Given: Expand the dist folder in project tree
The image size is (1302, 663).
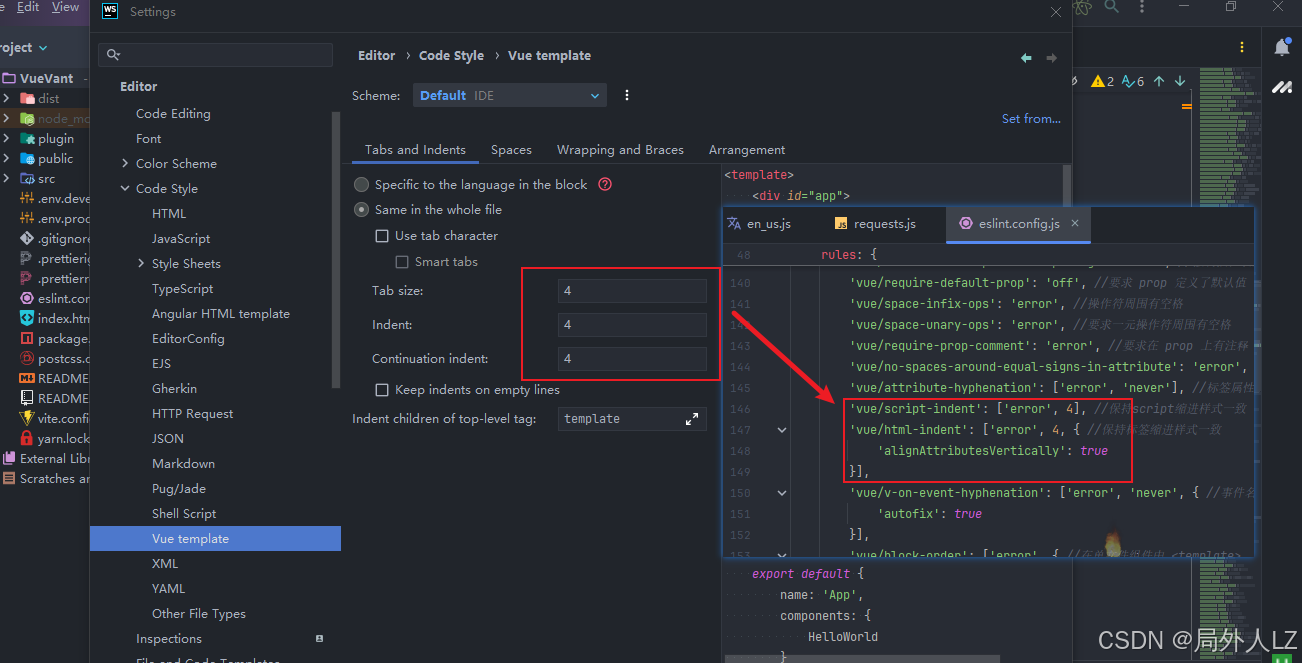Looking at the screenshot, I should pos(7,99).
